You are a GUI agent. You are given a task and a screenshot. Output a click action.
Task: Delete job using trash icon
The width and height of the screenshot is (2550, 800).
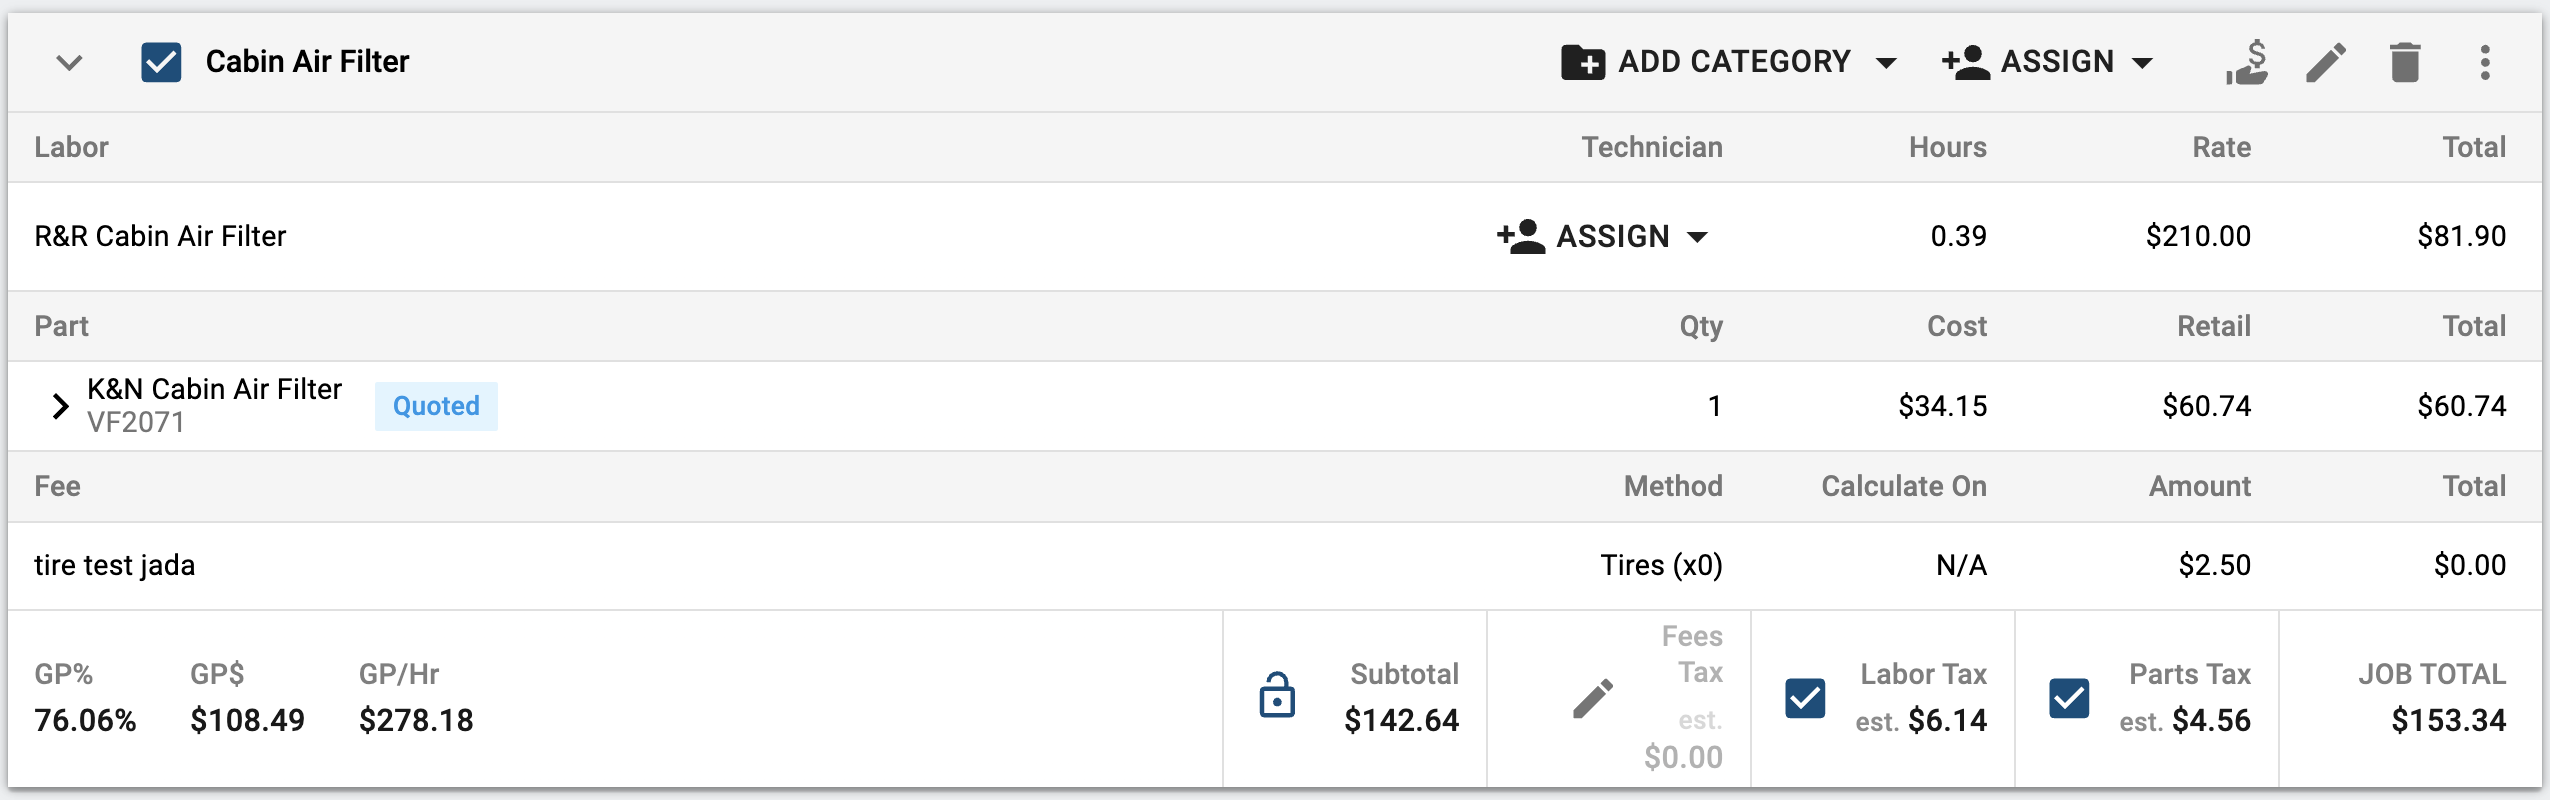point(2405,62)
